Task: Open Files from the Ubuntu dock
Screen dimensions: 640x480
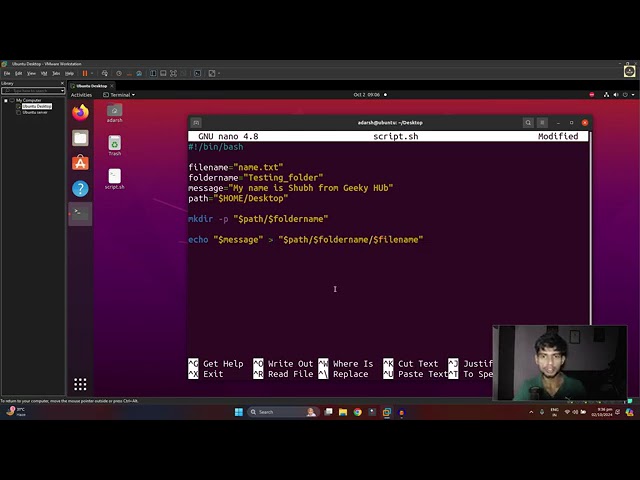Action: [80, 138]
